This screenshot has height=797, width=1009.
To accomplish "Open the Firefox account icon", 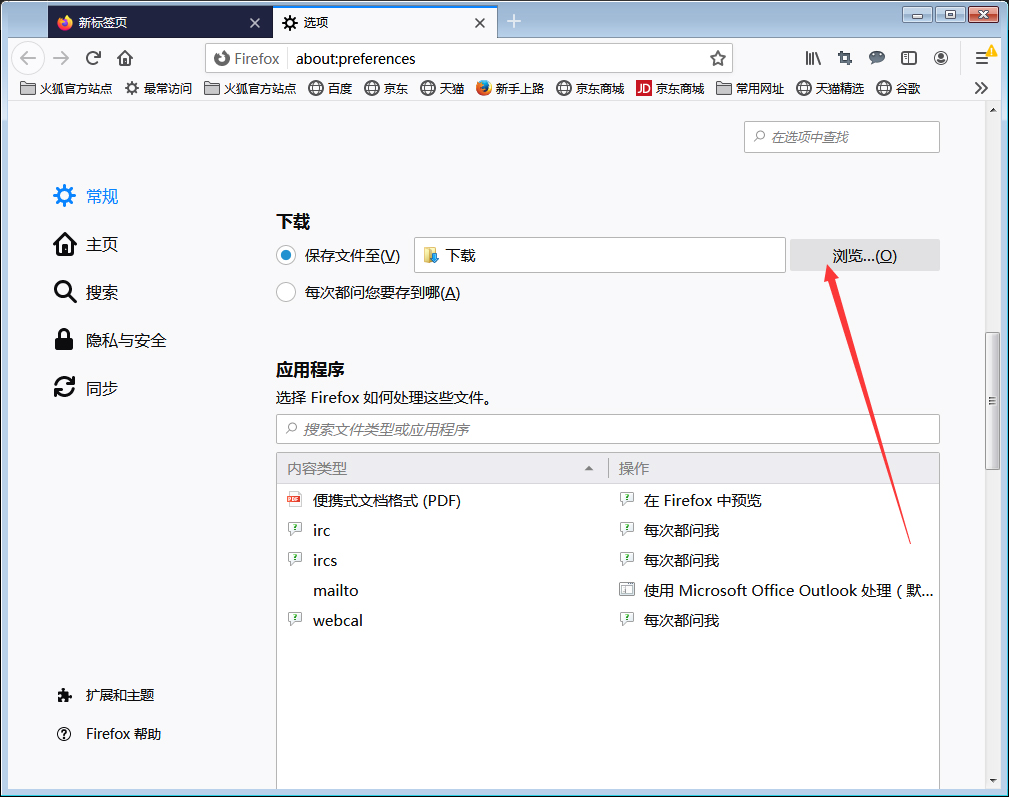I will [941, 58].
